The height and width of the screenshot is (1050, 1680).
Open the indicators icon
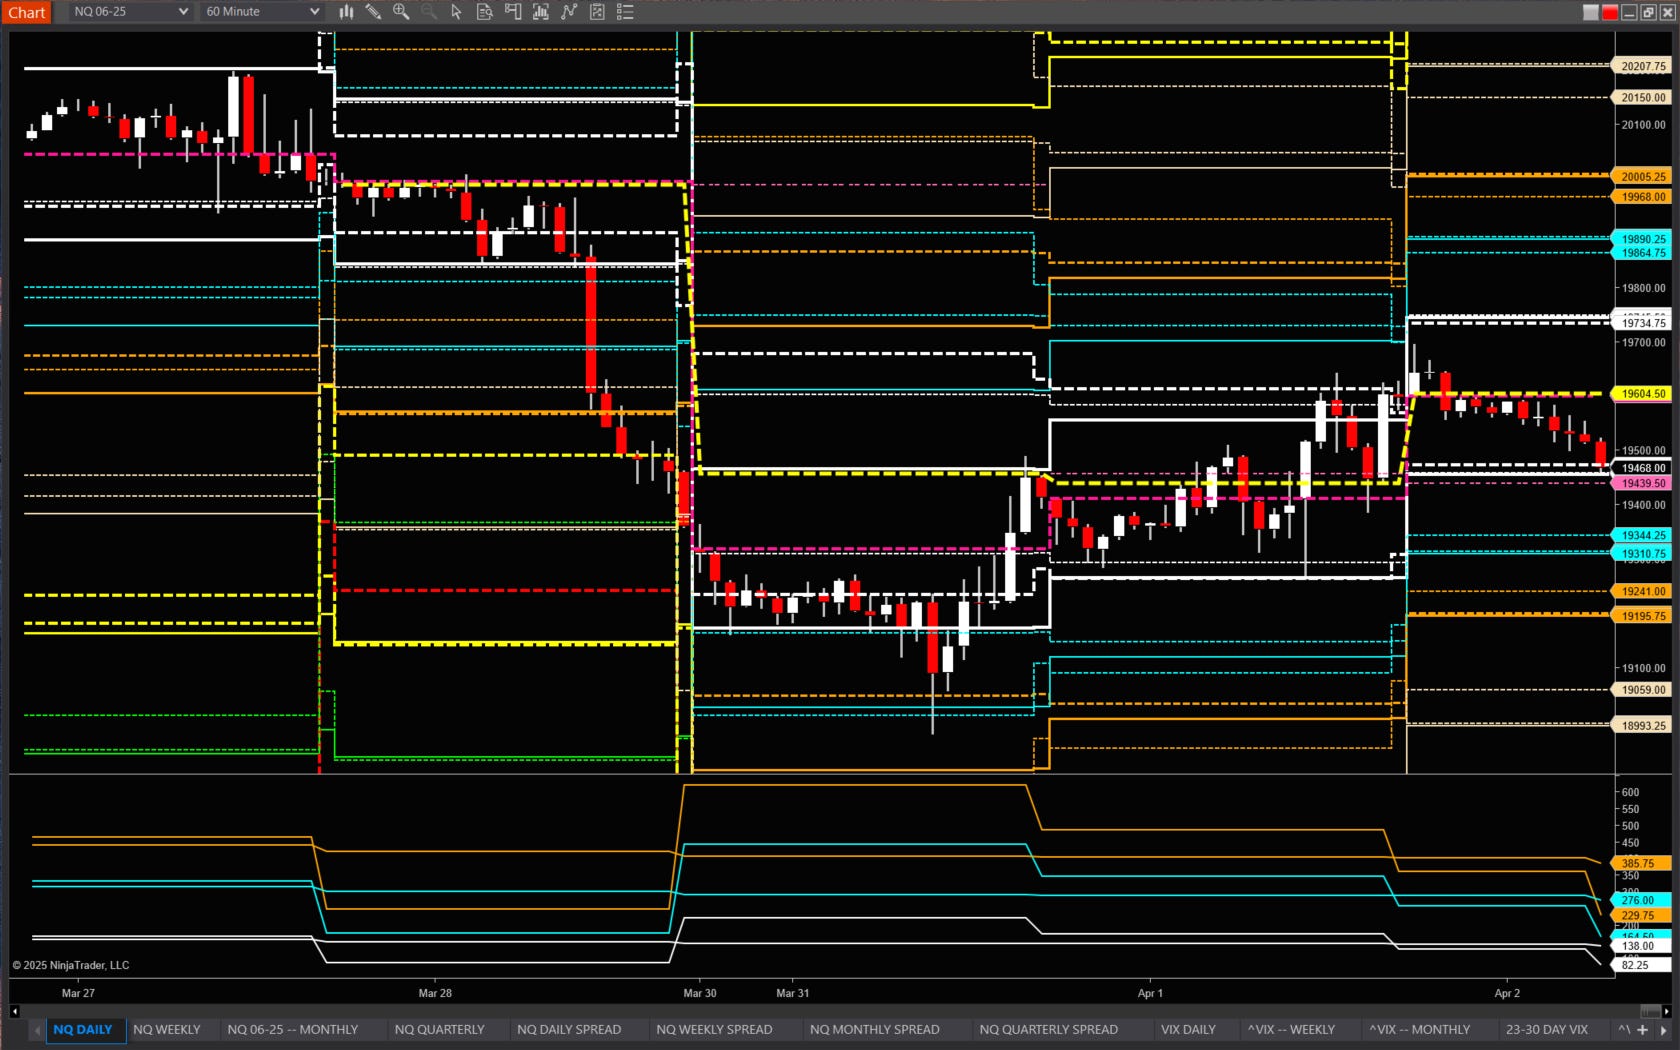[x=541, y=12]
